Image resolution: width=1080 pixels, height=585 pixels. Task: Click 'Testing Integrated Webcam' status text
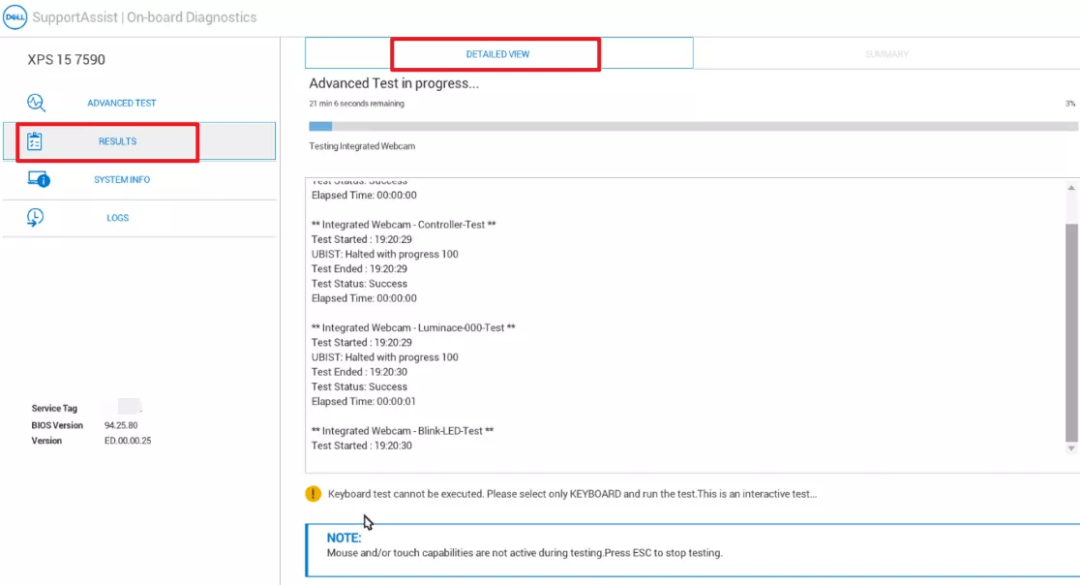[362, 146]
